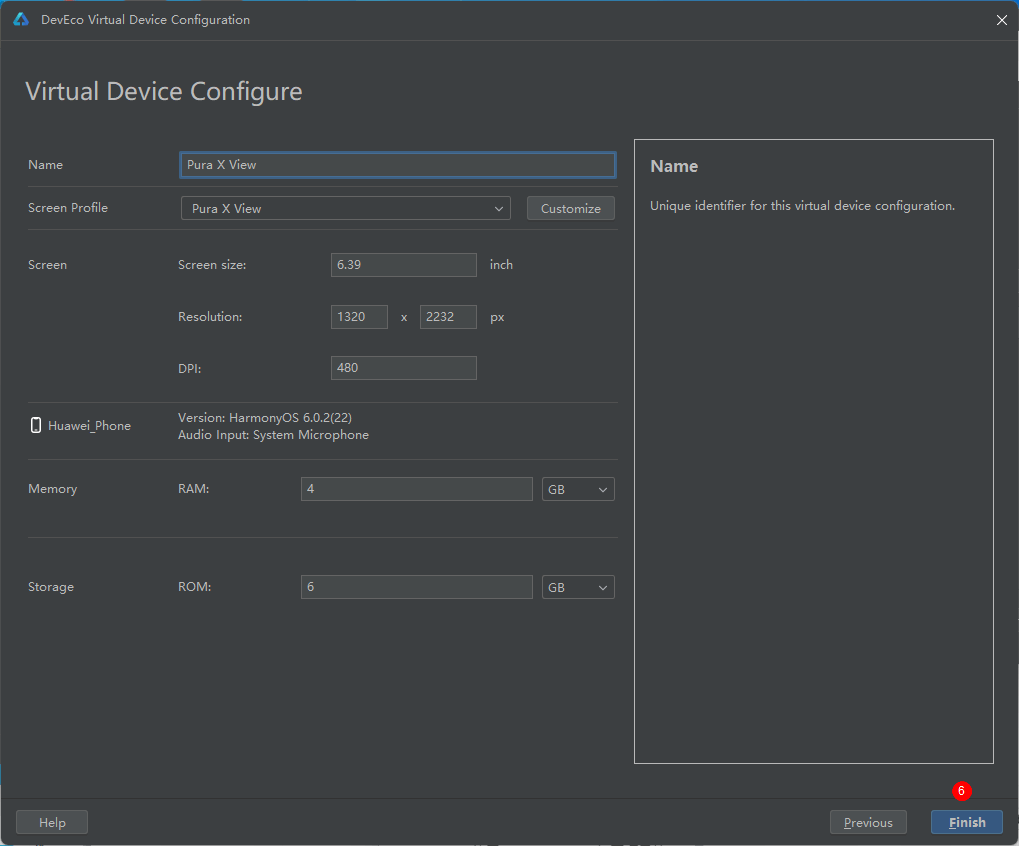Click the Storage section label
Image resolution: width=1019 pixels, height=846 pixels.
tap(51, 587)
